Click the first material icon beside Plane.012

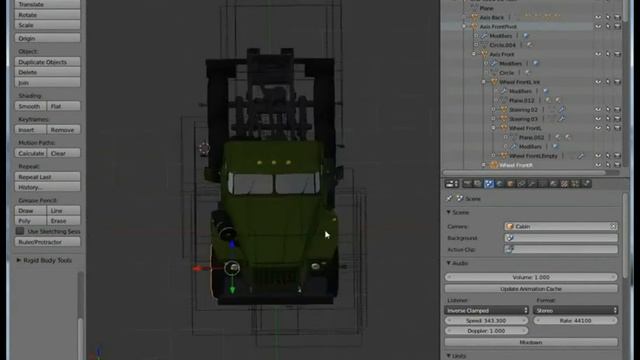point(548,100)
